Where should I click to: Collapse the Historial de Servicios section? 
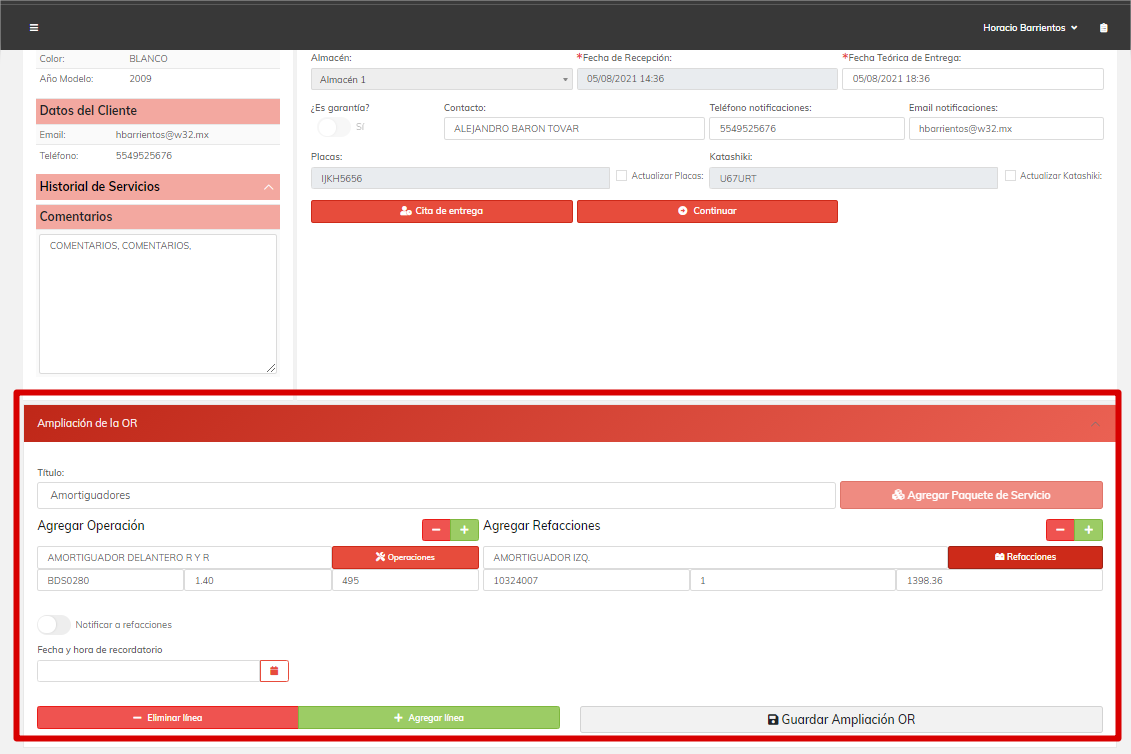point(268,187)
